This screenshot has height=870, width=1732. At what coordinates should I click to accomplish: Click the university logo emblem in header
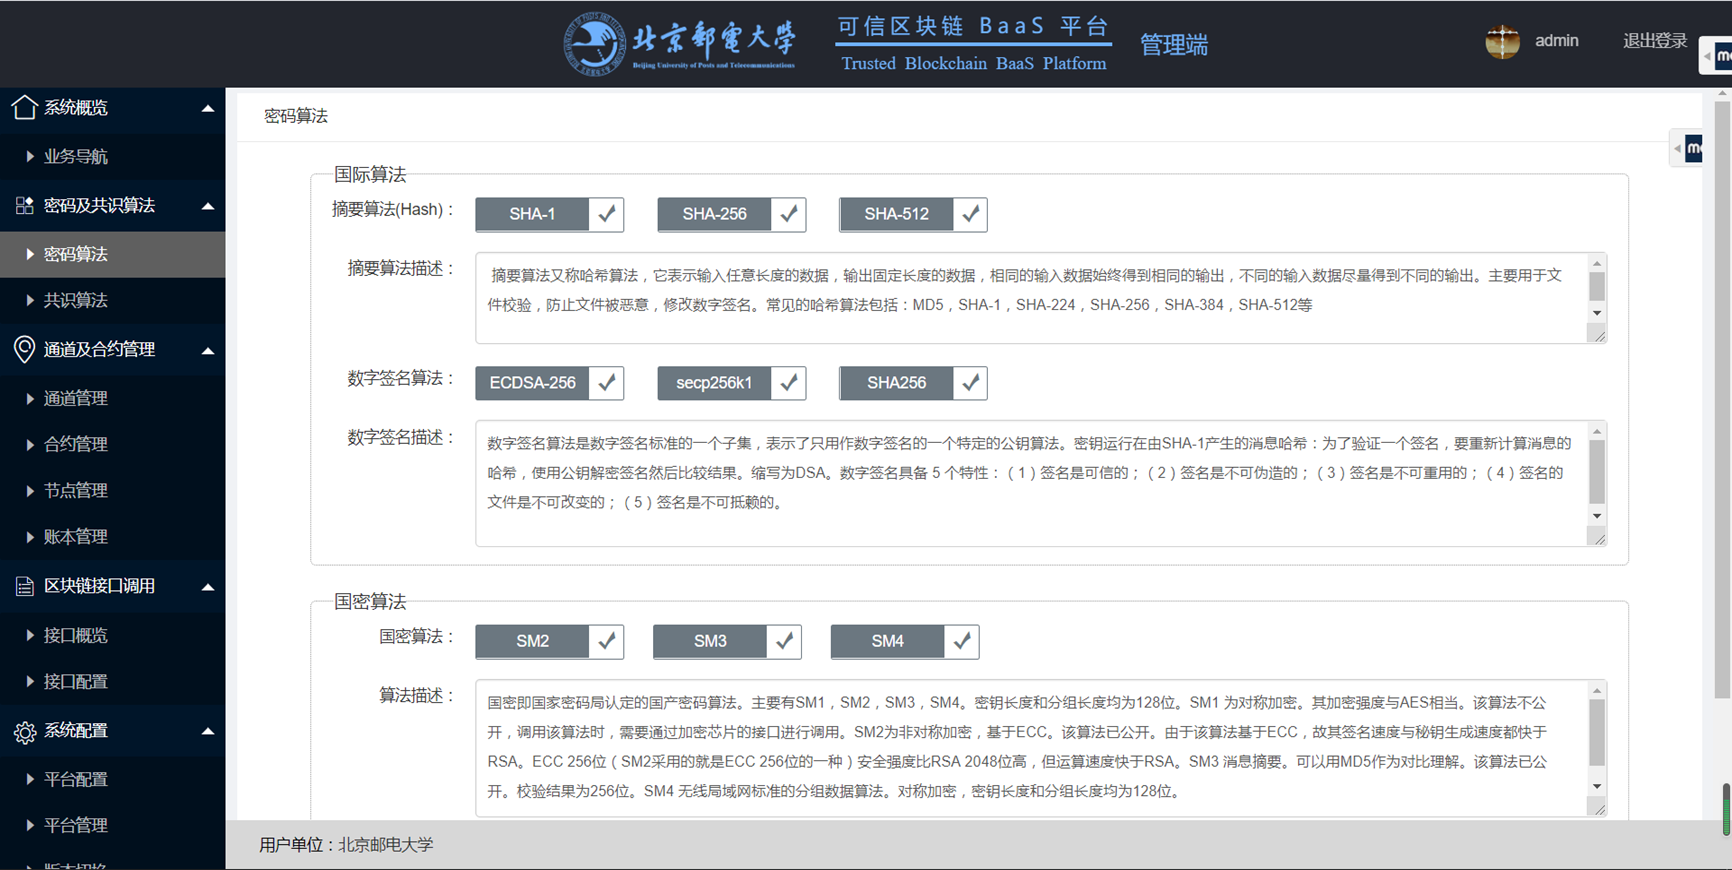(x=594, y=44)
